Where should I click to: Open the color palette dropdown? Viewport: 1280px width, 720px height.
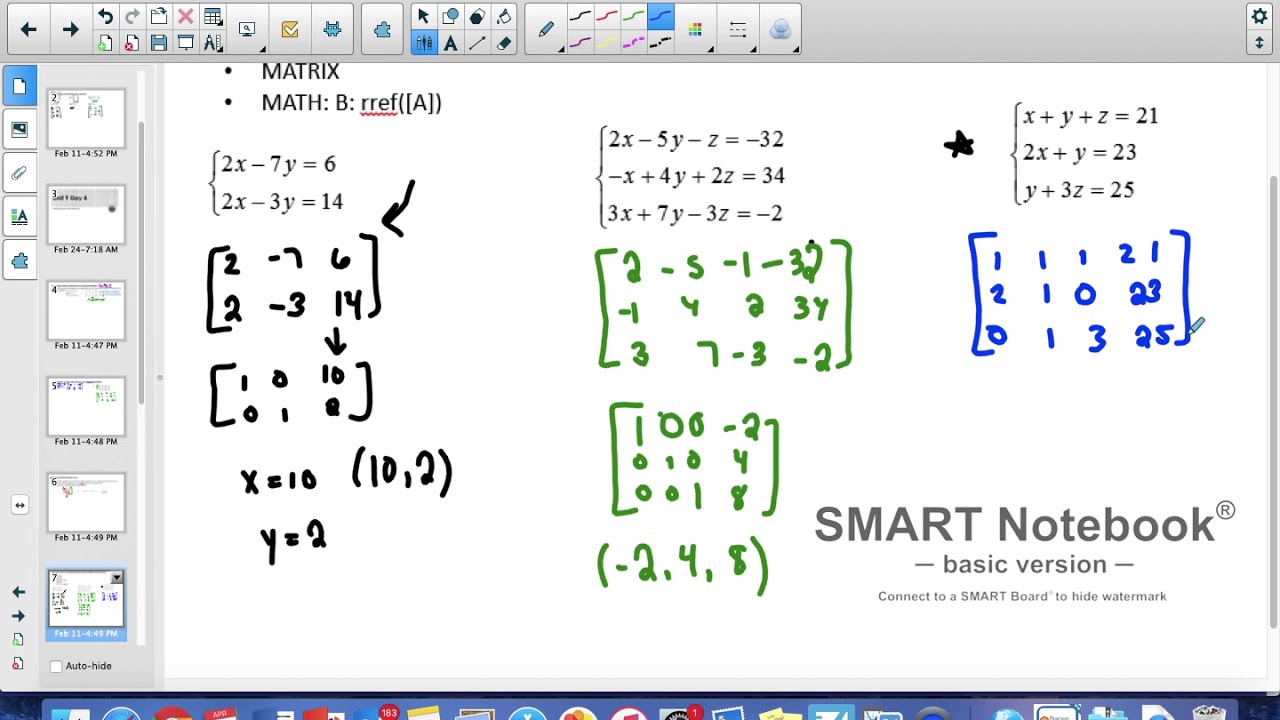coord(696,30)
